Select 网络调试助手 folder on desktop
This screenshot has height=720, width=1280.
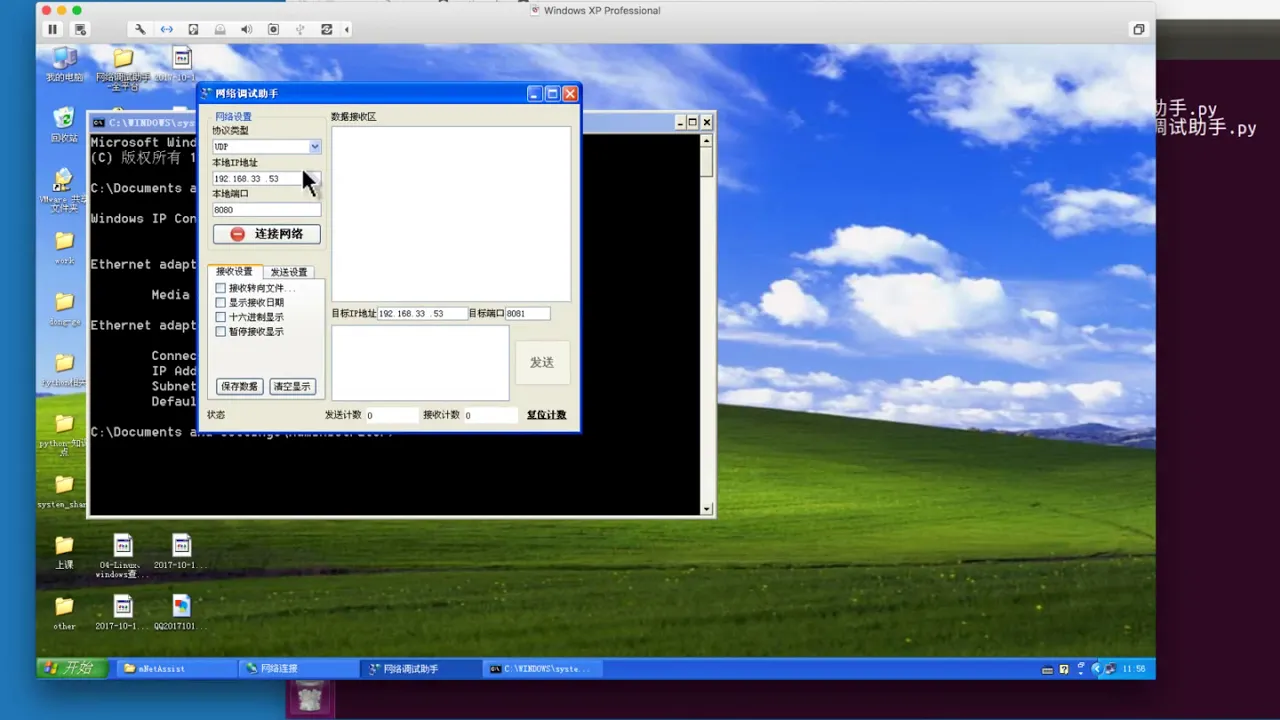click(x=123, y=68)
